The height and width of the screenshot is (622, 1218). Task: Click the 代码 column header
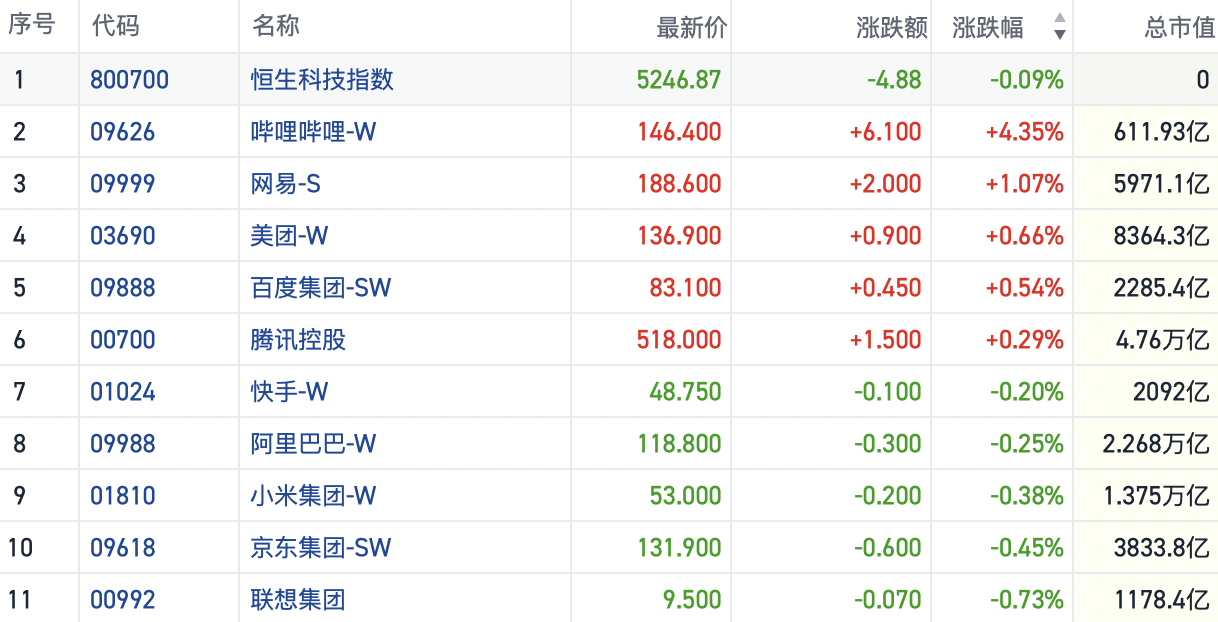[115, 27]
